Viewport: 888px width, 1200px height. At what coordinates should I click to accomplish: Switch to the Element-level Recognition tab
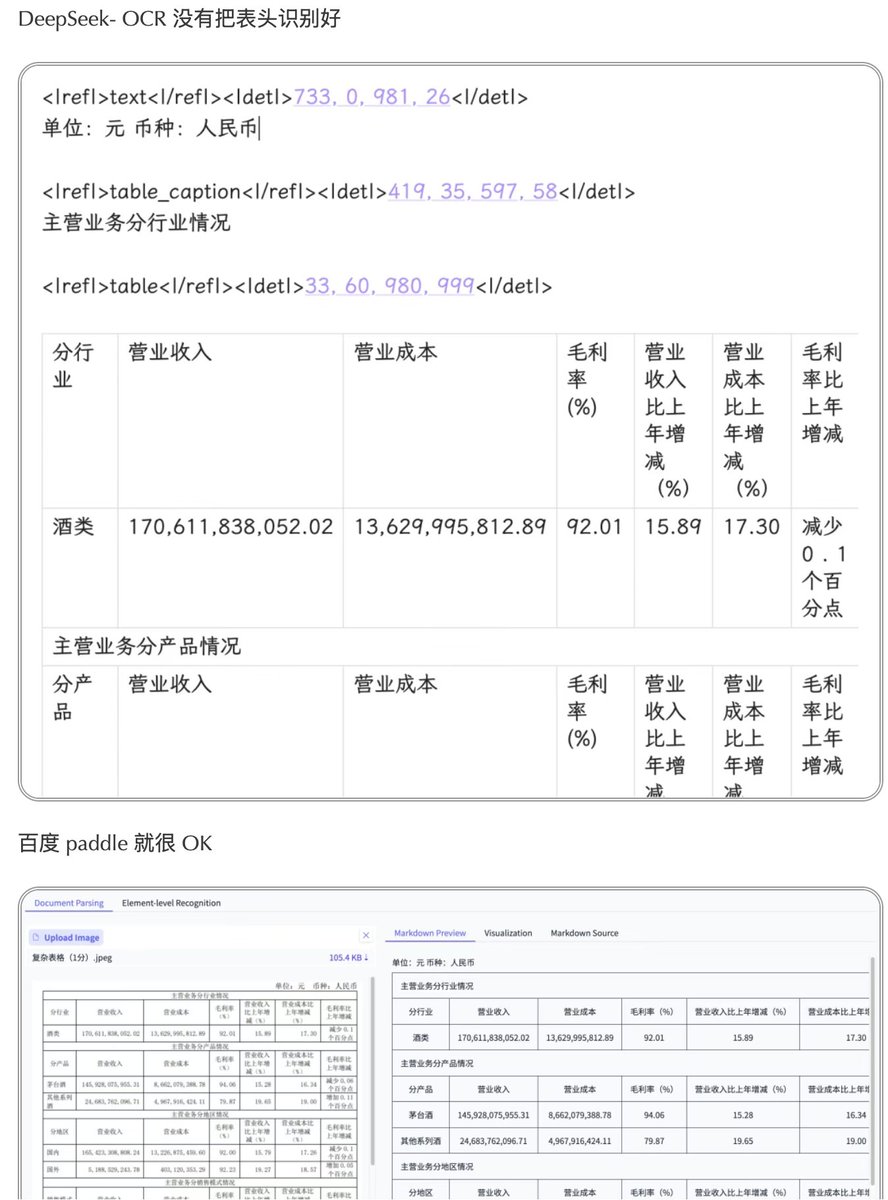172,903
